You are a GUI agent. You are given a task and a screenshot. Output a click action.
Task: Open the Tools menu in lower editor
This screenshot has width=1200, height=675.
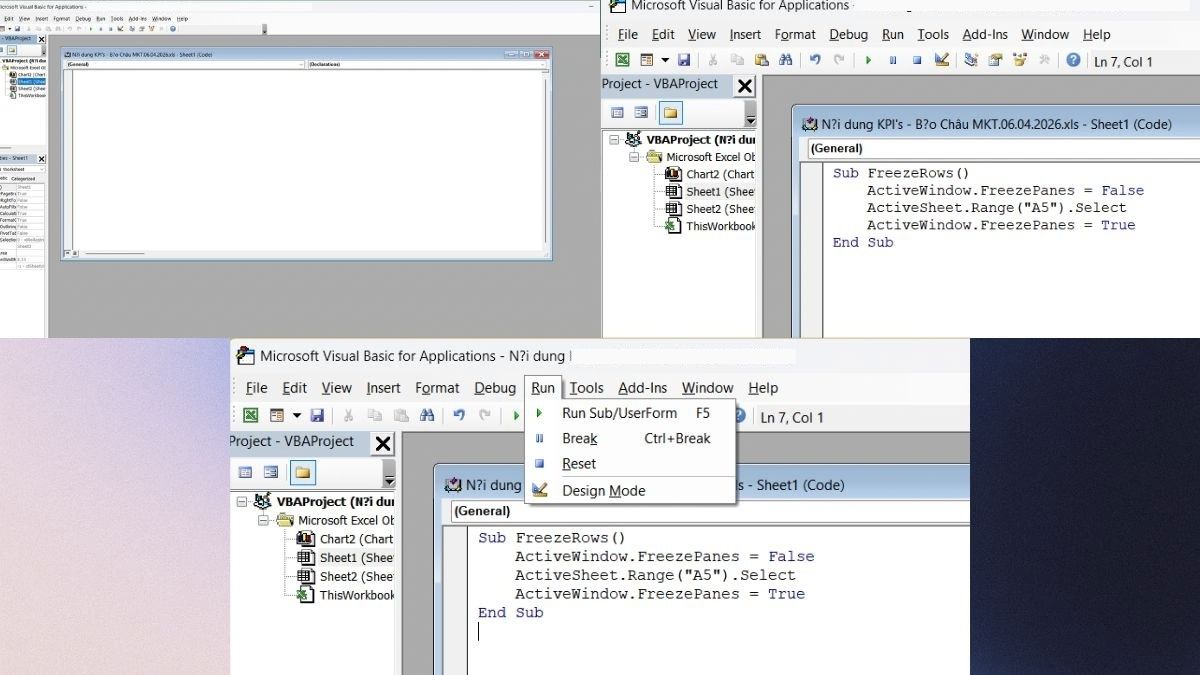coord(587,388)
